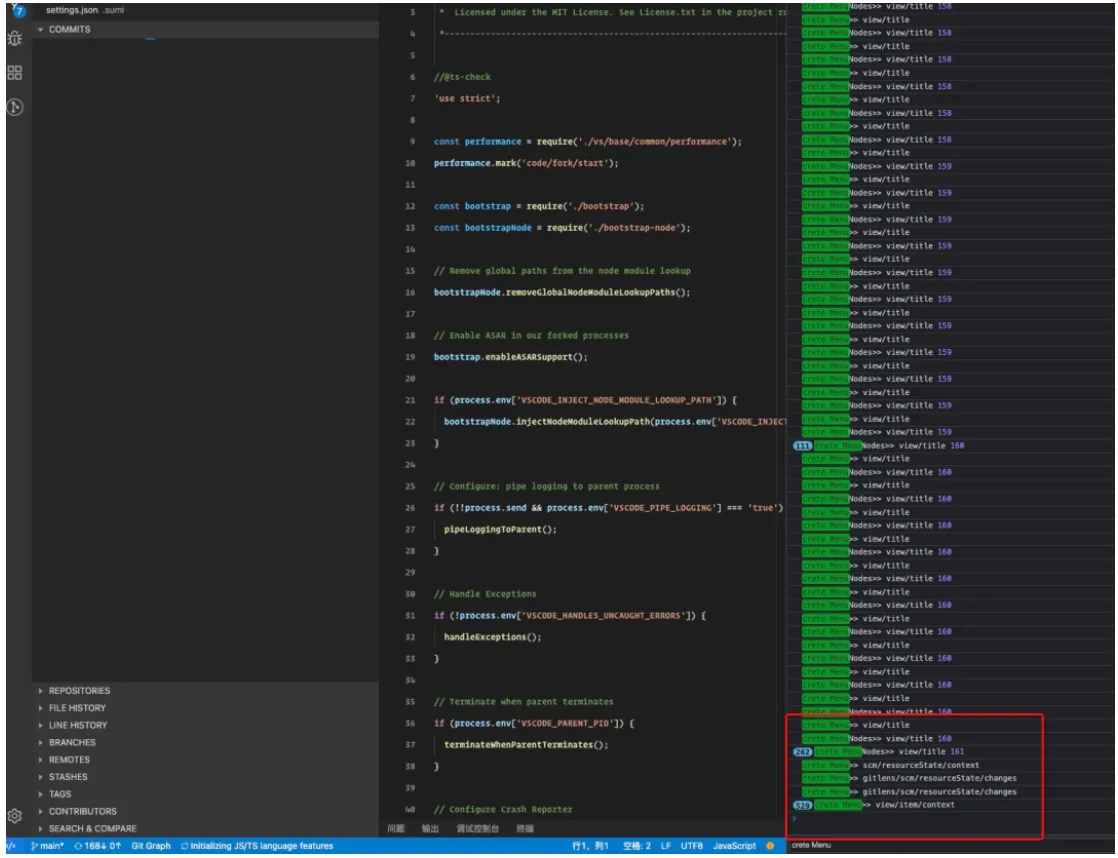
Task: Open the Debug view bug icon
Action: pyautogui.click(x=14, y=39)
